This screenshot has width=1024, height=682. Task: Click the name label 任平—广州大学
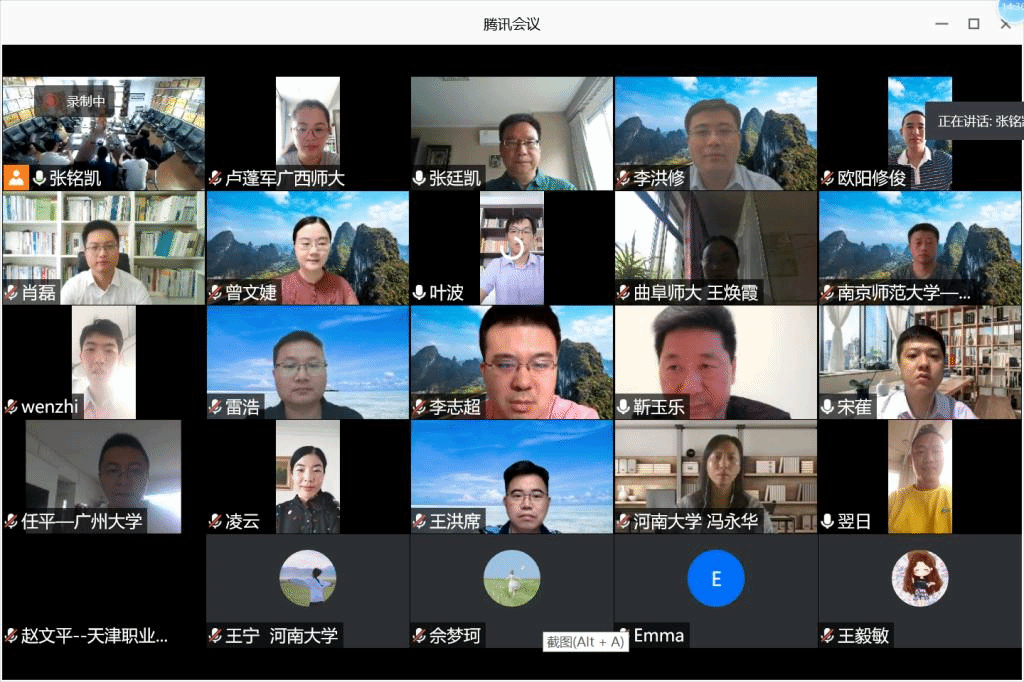82,521
